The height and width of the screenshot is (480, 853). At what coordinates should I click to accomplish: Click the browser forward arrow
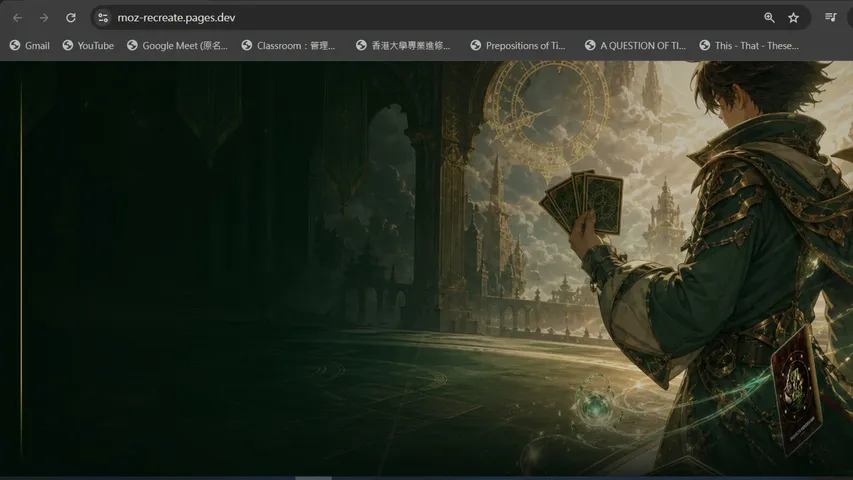[x=44, y=18]
